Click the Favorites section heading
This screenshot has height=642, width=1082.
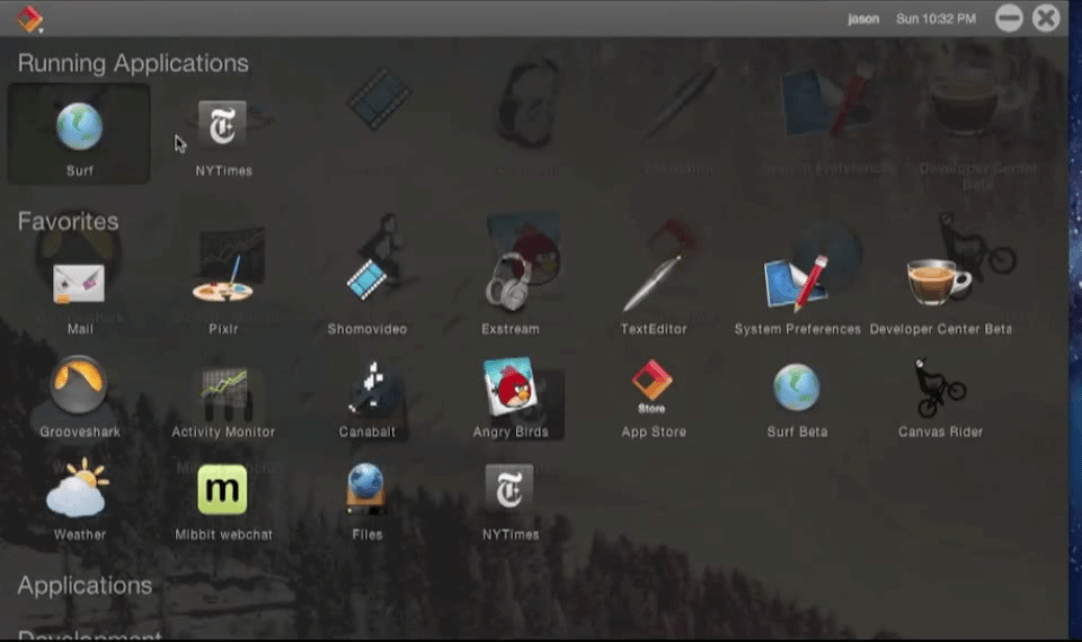[x=68, y=222]
